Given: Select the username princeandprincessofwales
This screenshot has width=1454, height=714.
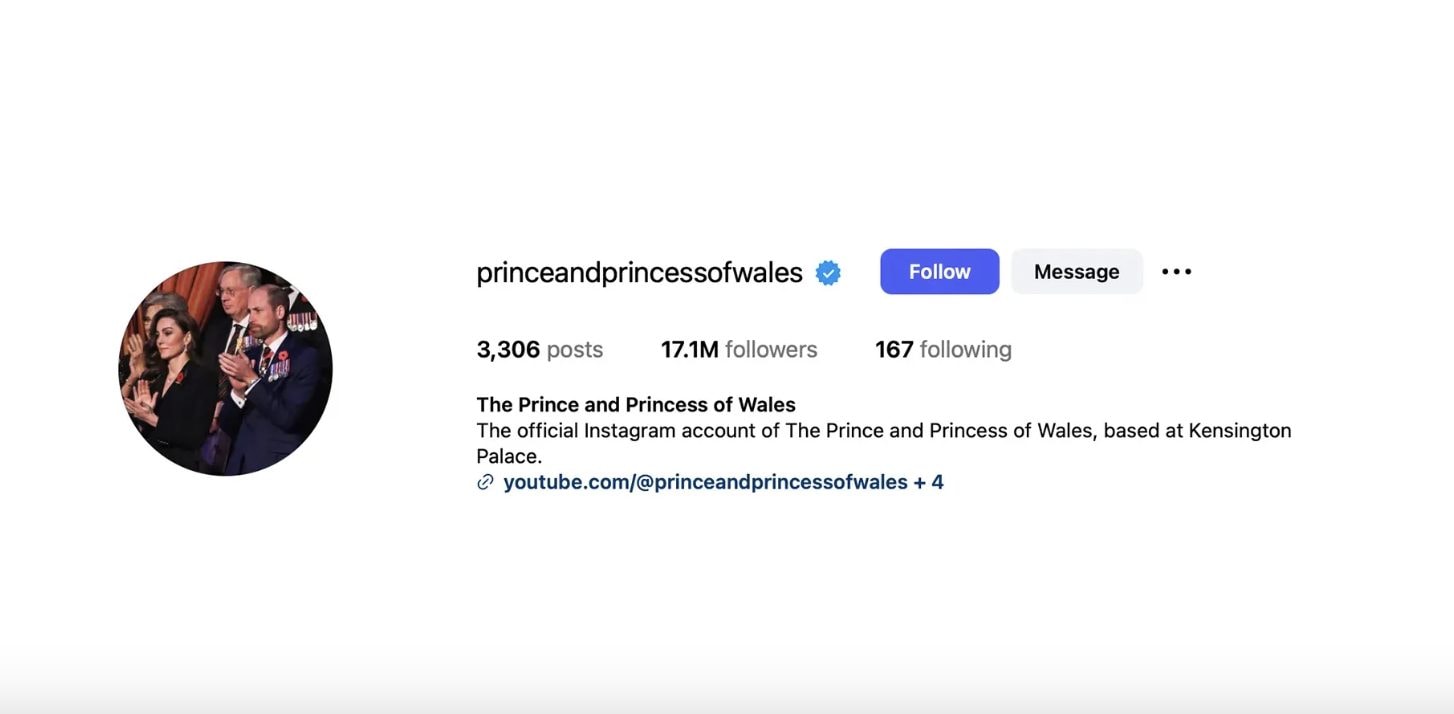Looking at the screenshot, I should (x=639, y=271).
